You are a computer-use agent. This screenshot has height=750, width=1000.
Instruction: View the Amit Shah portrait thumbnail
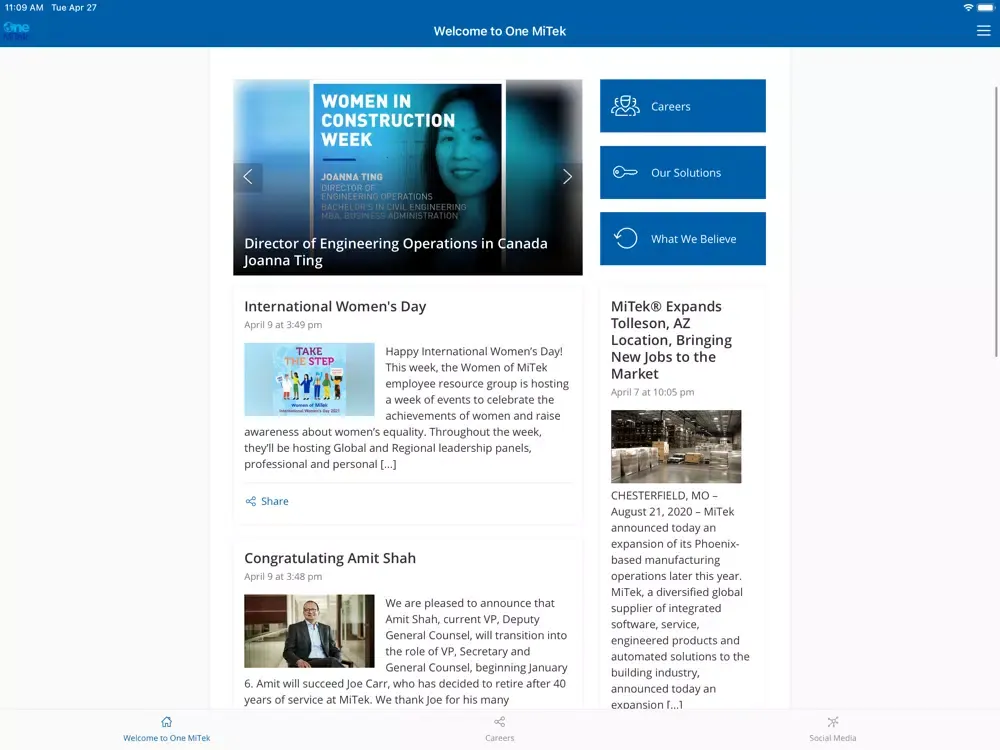tap(309, 631)
